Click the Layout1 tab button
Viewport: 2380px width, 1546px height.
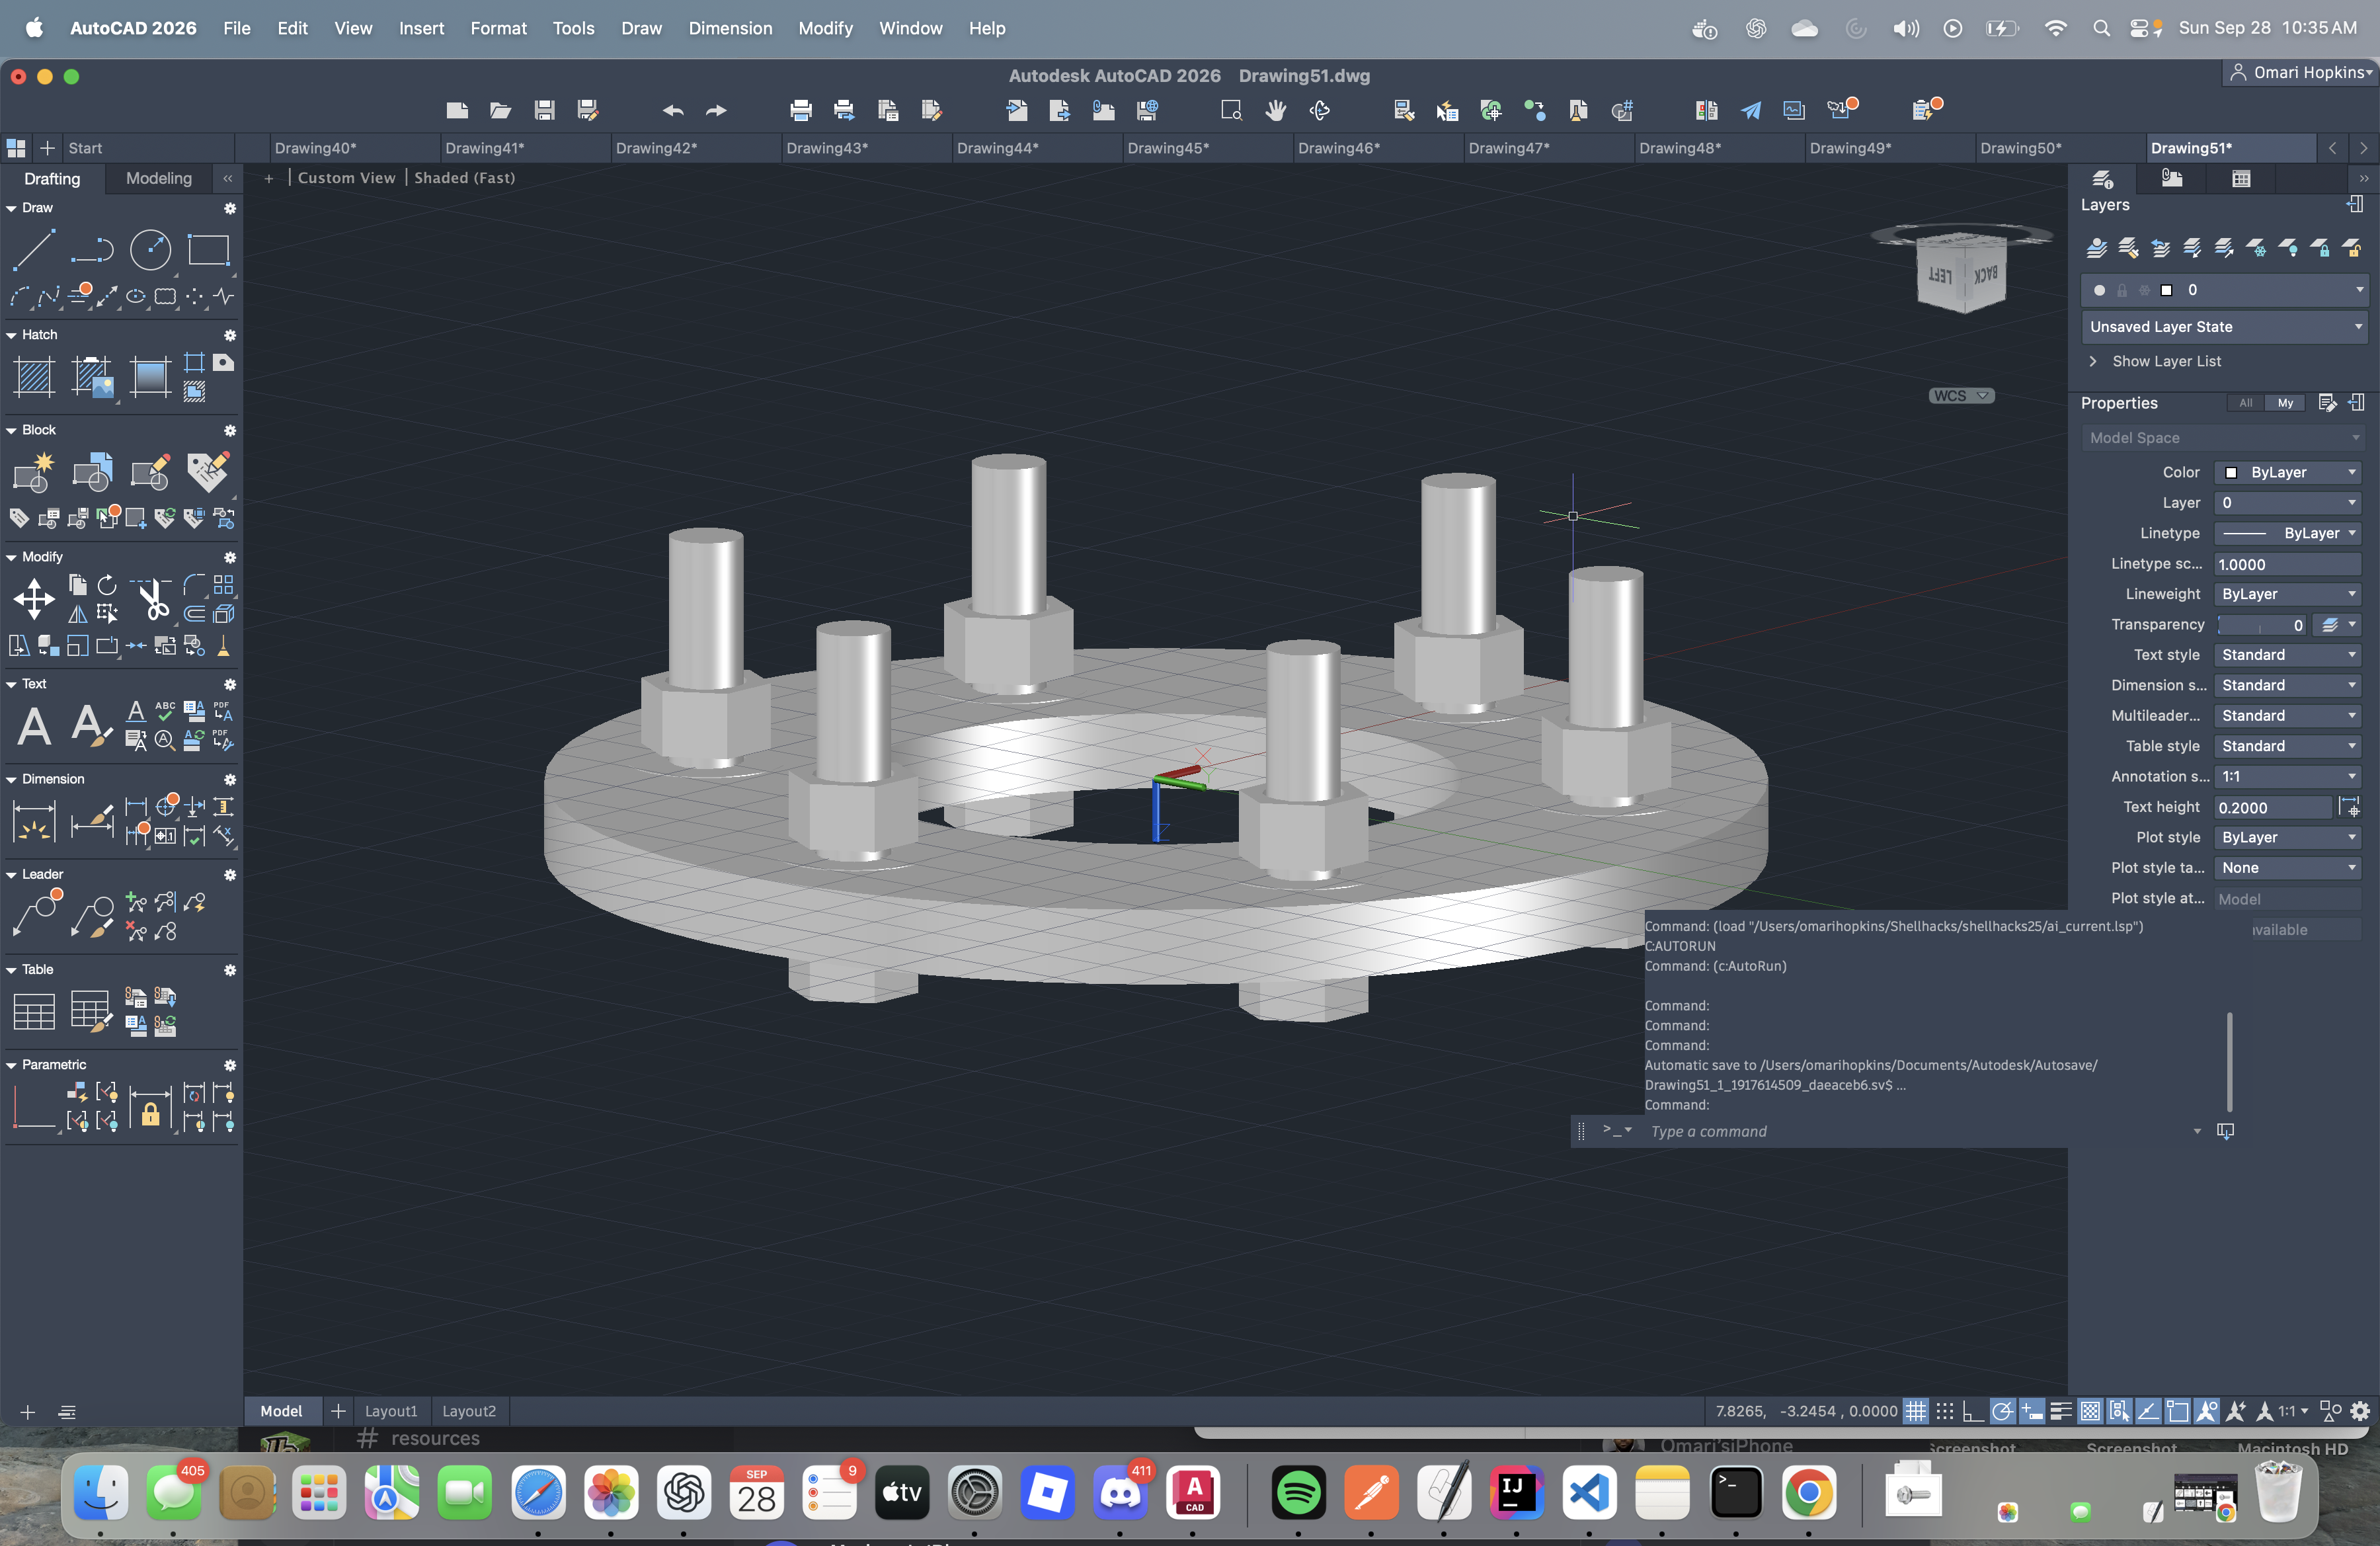click(391, 1411)
